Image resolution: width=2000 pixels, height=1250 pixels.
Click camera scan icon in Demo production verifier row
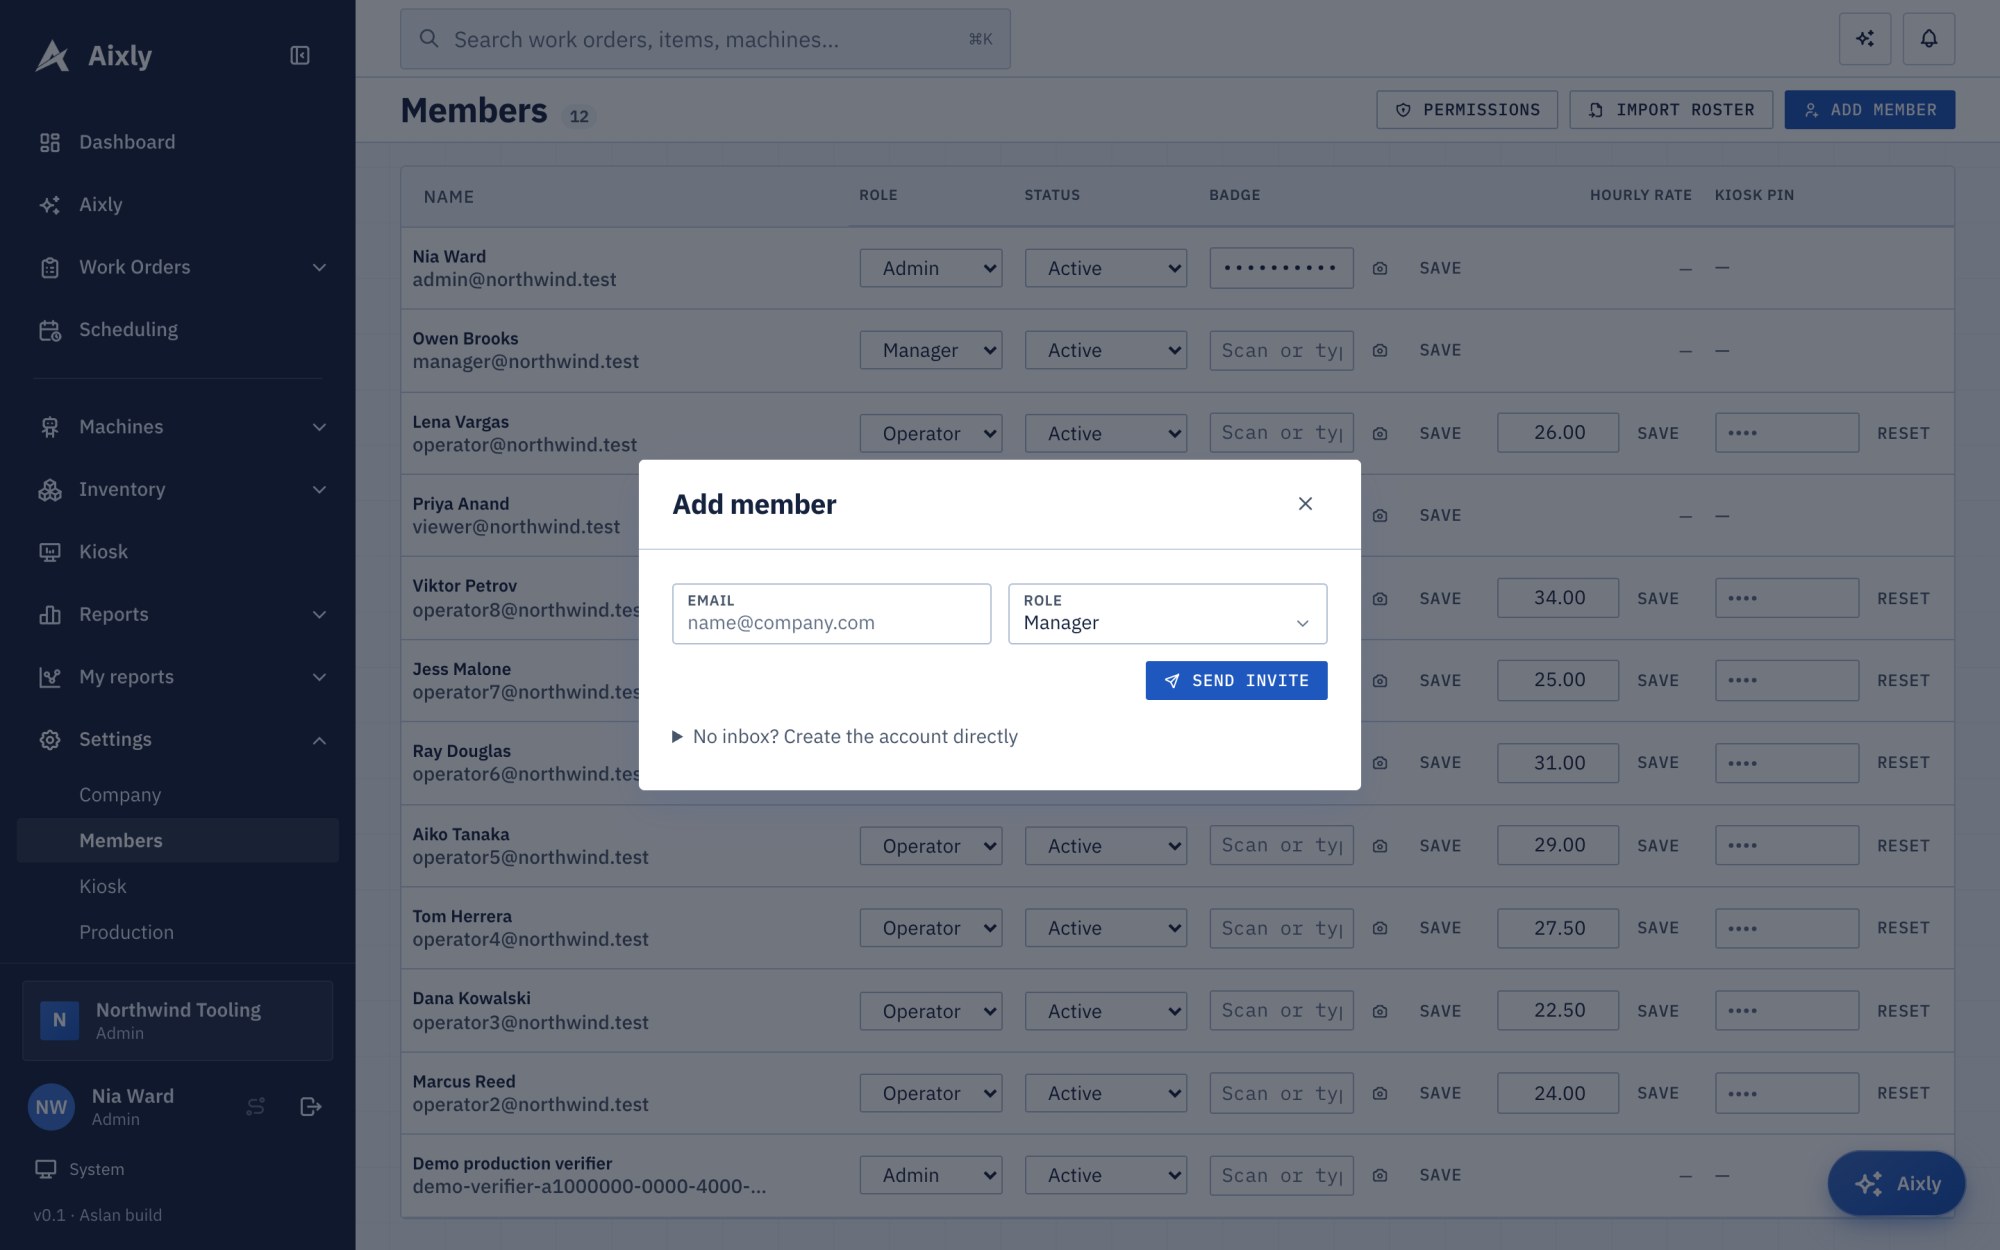point(1380,1176)
